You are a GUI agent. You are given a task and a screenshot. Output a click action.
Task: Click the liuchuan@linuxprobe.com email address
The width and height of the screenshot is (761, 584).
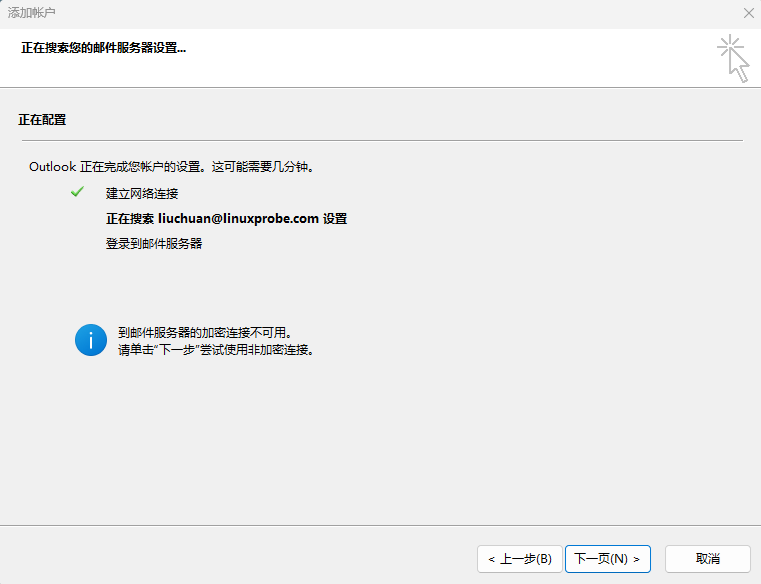238,218
